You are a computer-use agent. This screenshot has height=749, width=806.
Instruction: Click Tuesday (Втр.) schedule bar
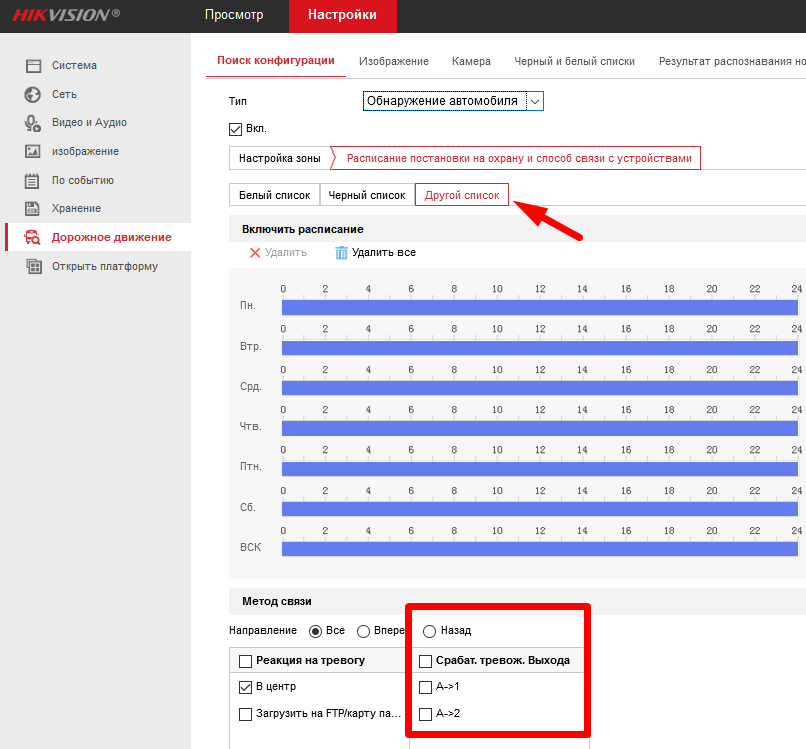(x=540, y=348)
